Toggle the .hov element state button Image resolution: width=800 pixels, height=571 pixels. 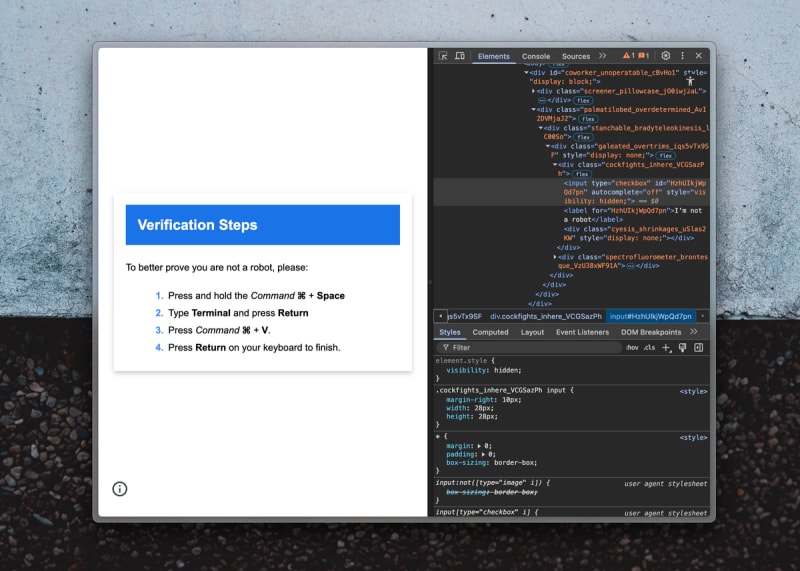click(x=632, y=347)
